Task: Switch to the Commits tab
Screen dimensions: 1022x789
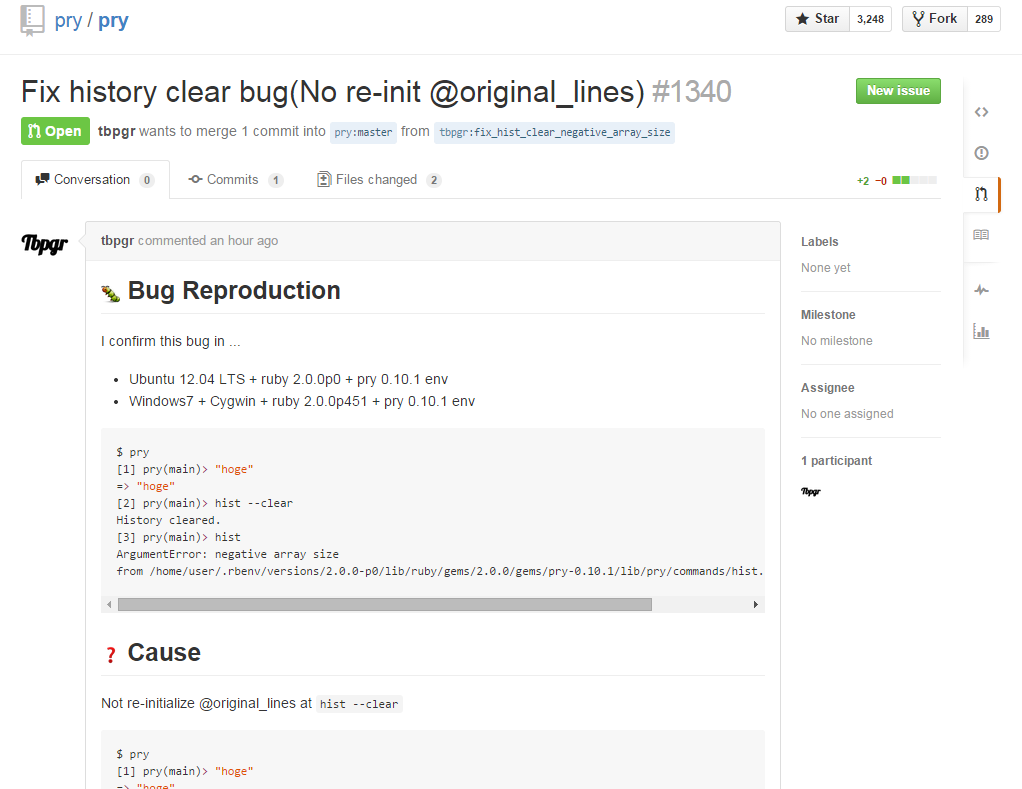Action: click(237, 179)
